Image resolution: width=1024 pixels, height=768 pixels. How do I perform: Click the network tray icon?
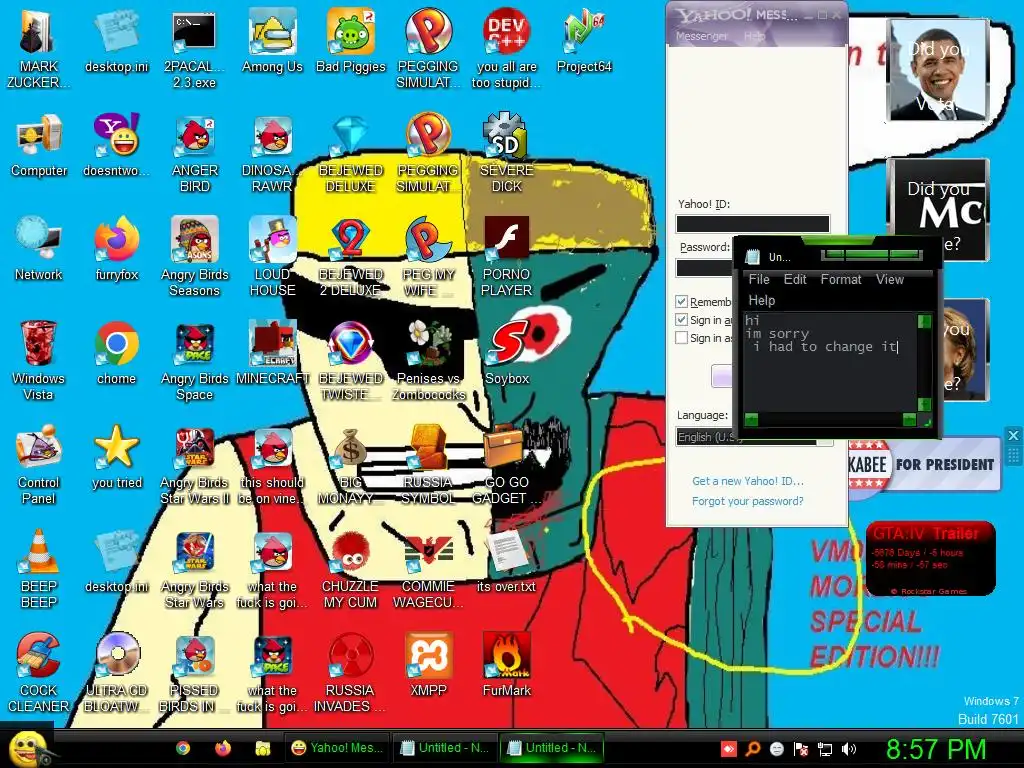(825, 749)
